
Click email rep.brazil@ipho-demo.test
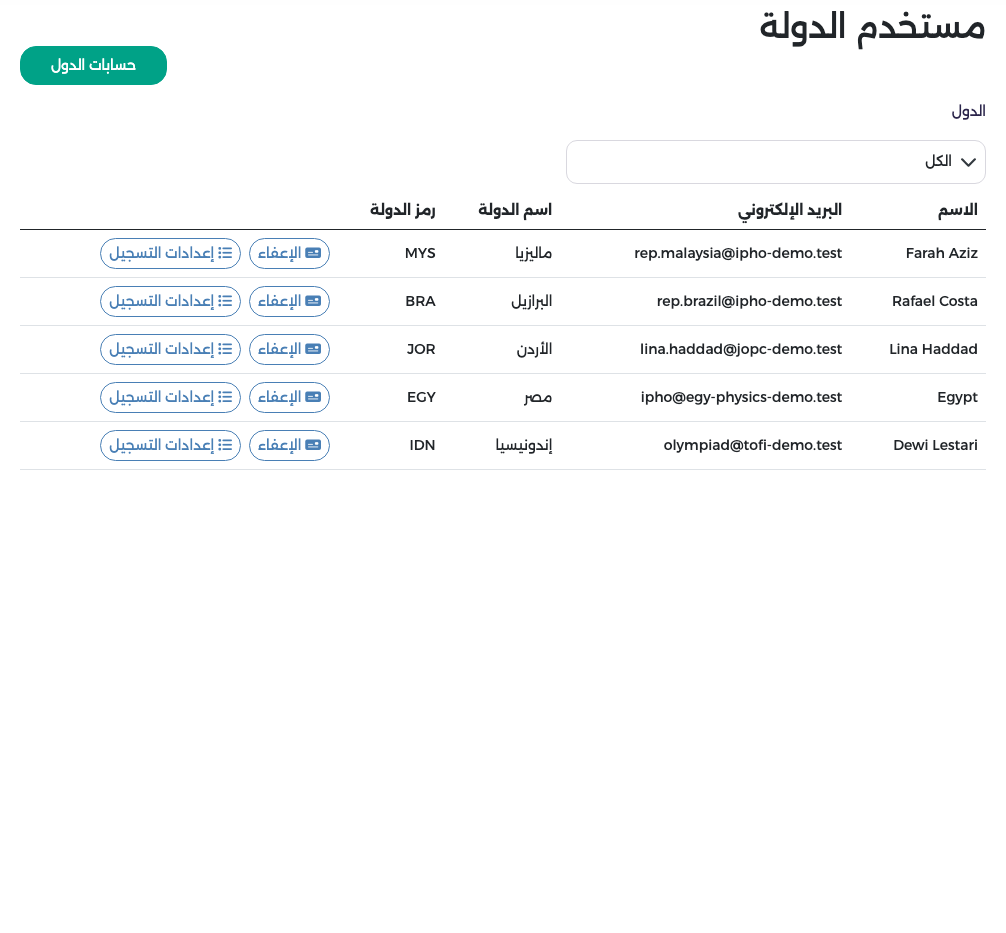tap(749, 302)
